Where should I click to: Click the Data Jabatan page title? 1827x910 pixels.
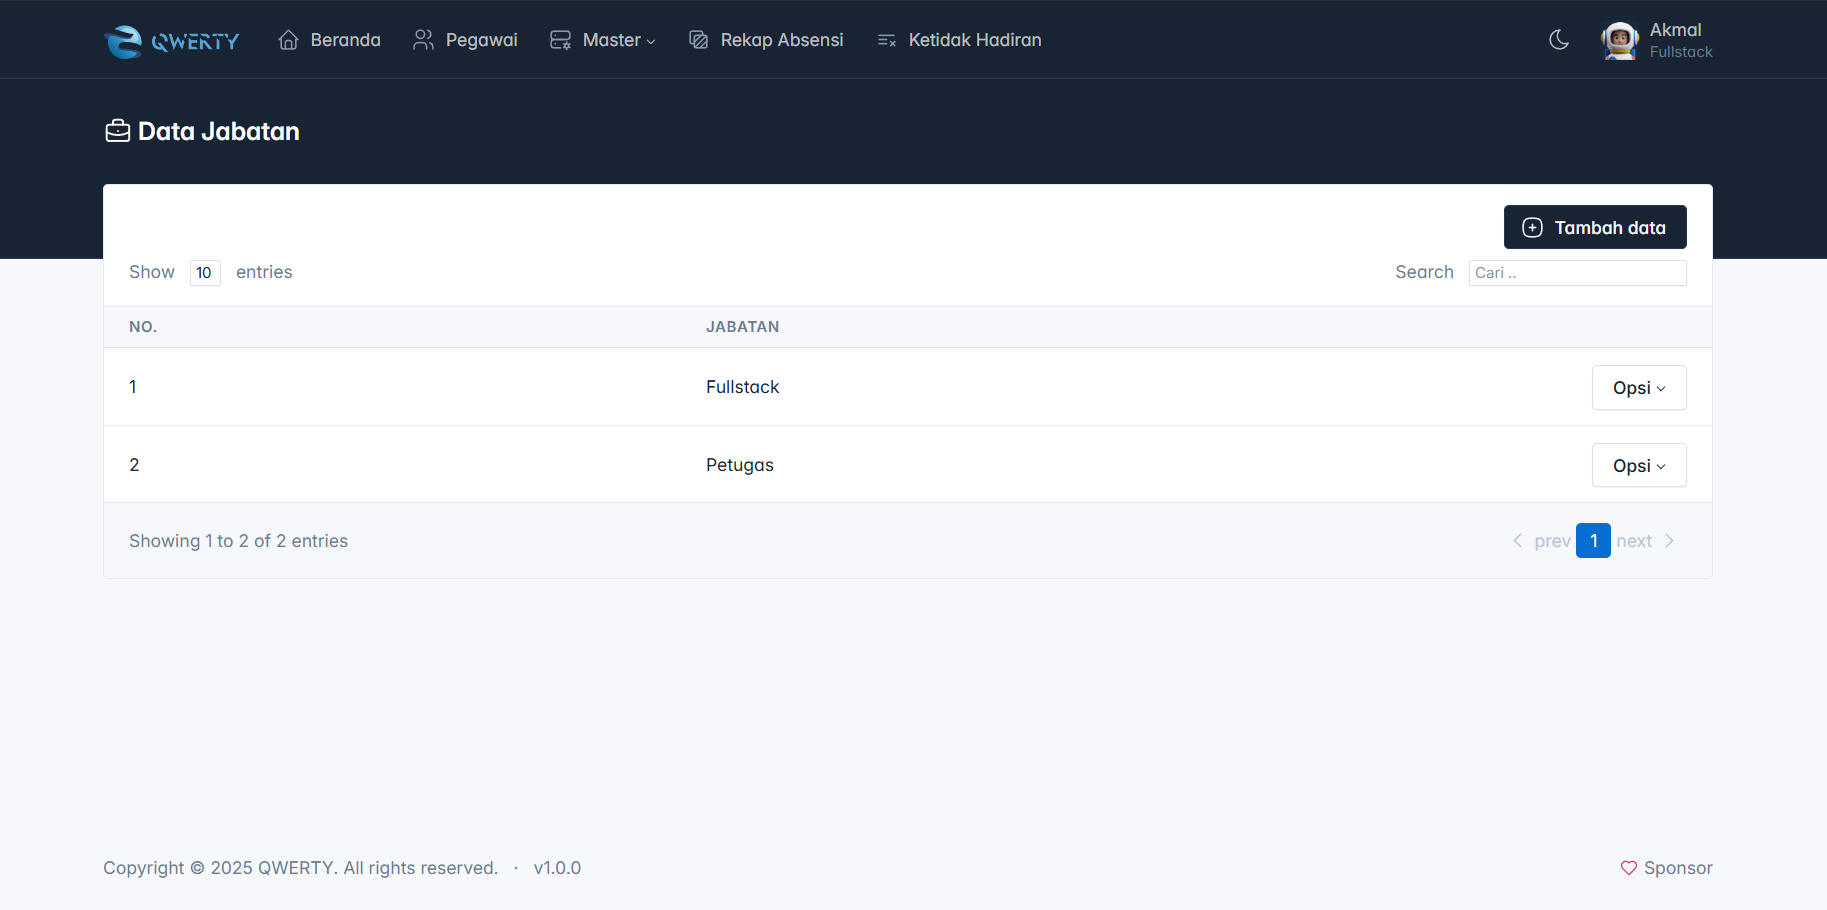[219, 131]
